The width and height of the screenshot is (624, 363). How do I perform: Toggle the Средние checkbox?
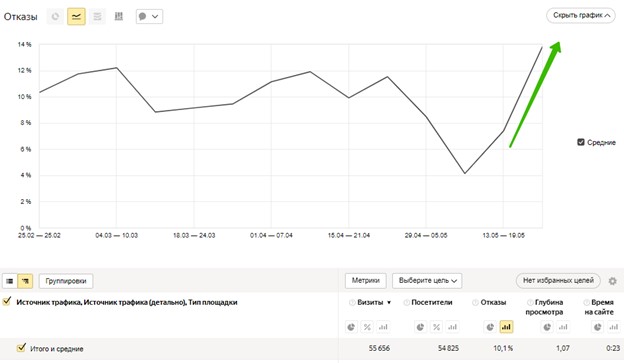tap(581, 142)
